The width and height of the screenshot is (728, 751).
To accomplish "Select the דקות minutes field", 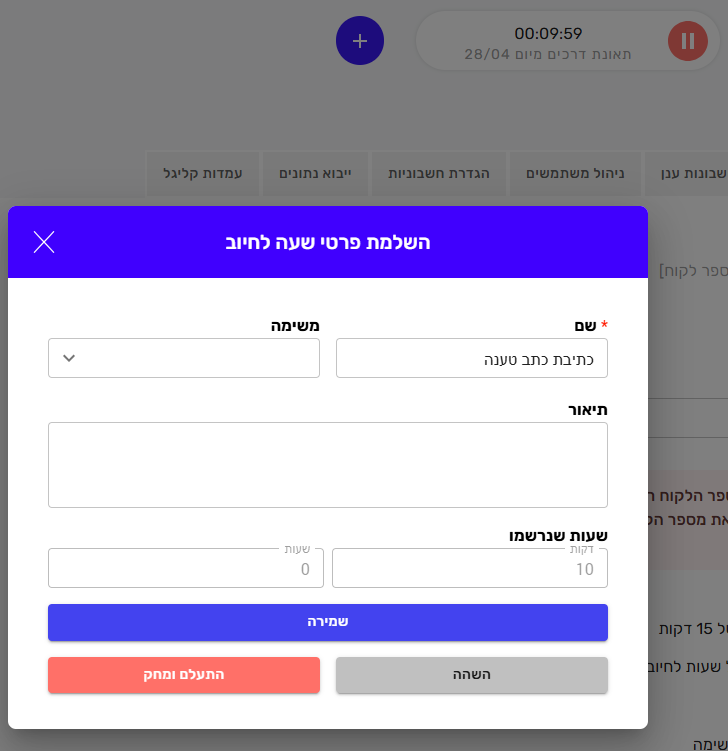I will tap(469, 568).
